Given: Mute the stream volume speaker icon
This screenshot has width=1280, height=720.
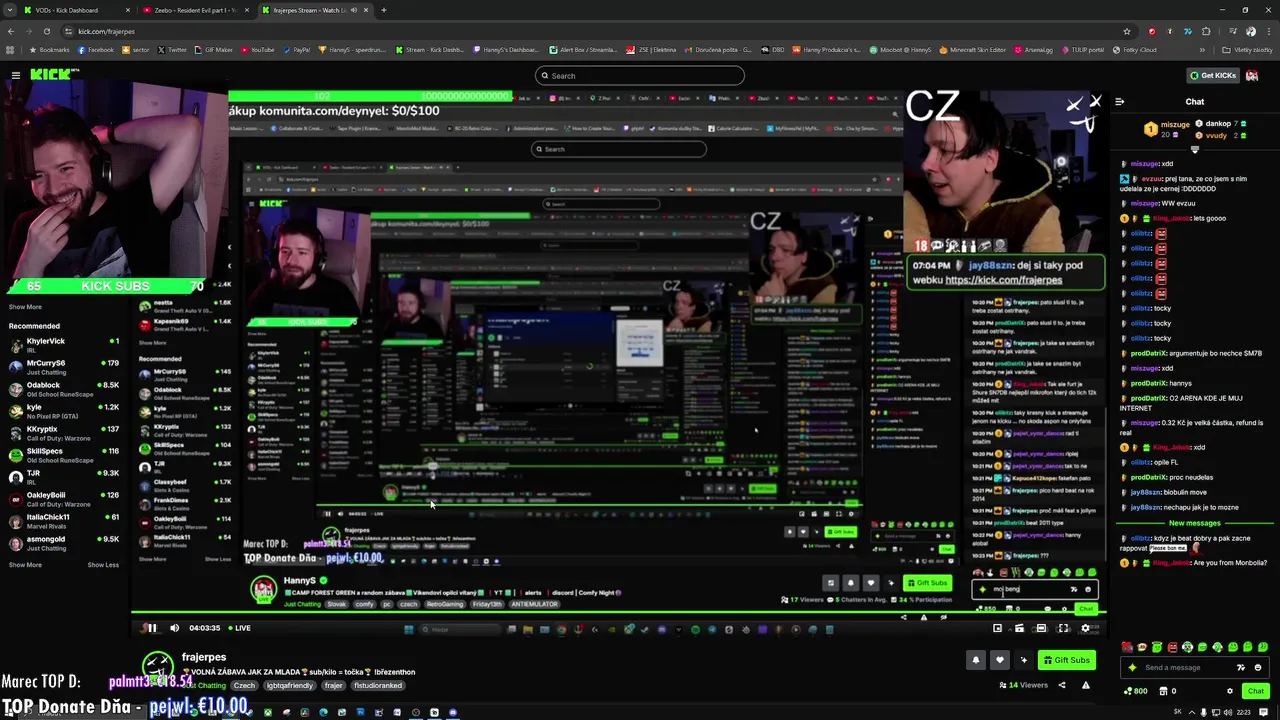Looking at the screenshot, I should 174,628.
